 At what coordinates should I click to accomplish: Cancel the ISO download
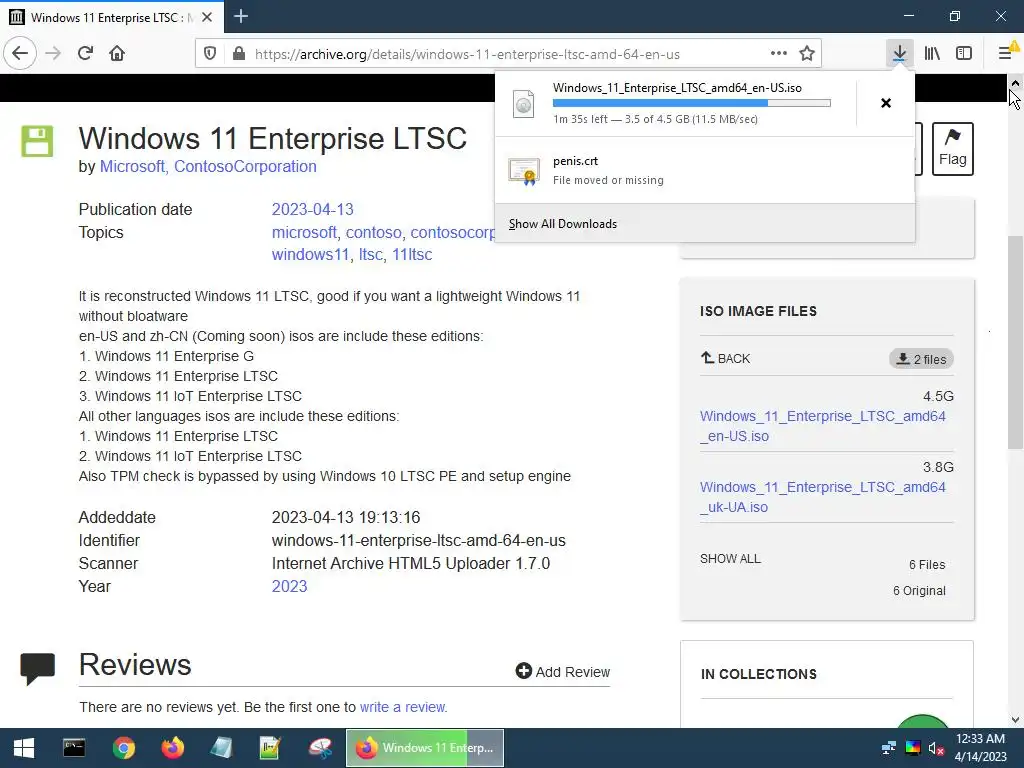coord(886,103)
